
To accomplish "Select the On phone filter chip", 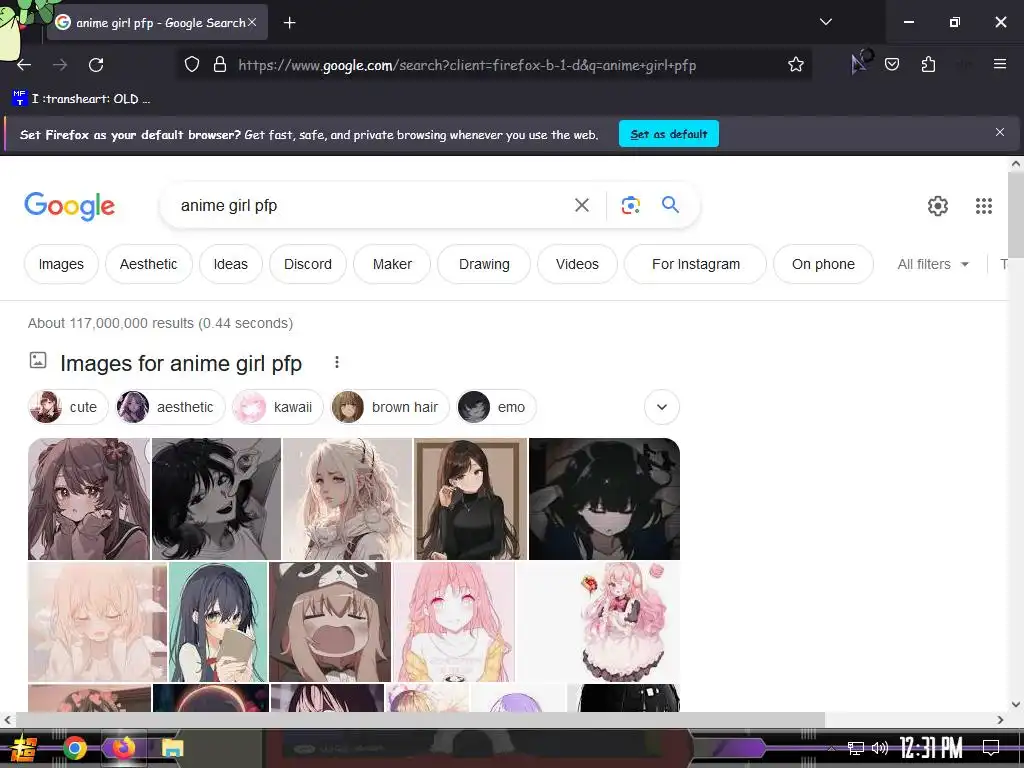I will [823, 264].
